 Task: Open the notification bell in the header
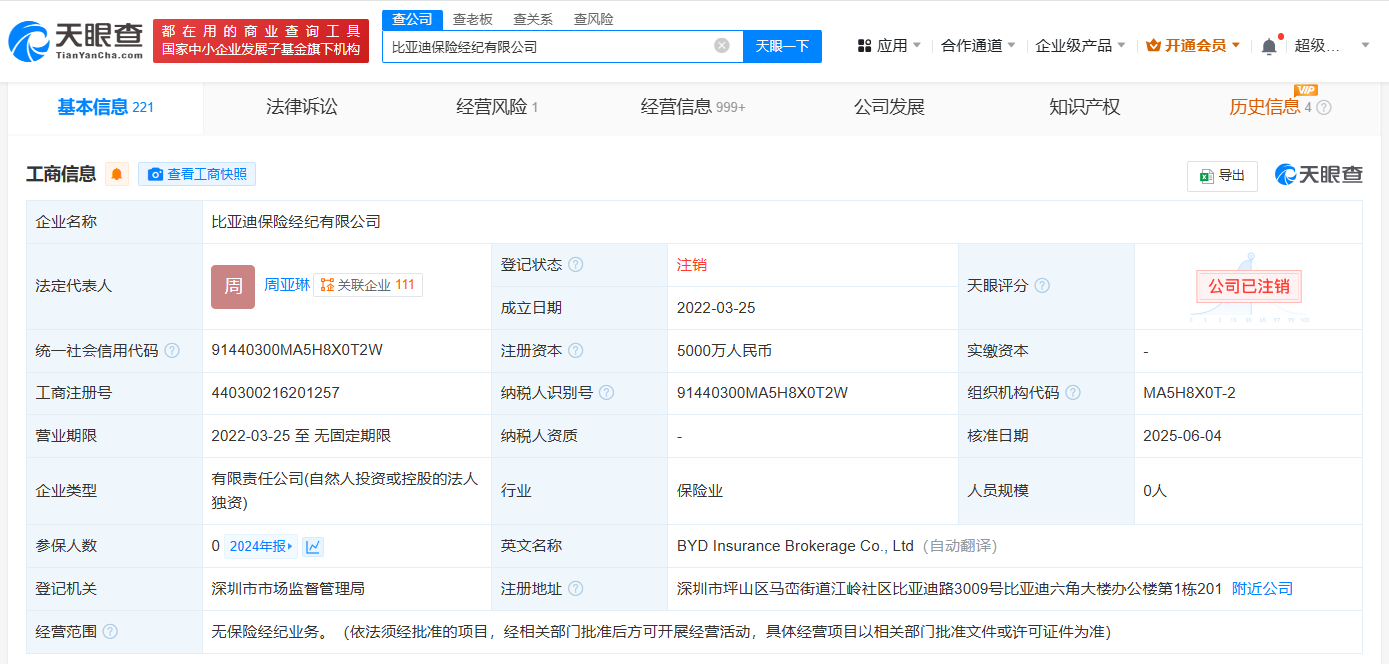tap(1269, 46)
